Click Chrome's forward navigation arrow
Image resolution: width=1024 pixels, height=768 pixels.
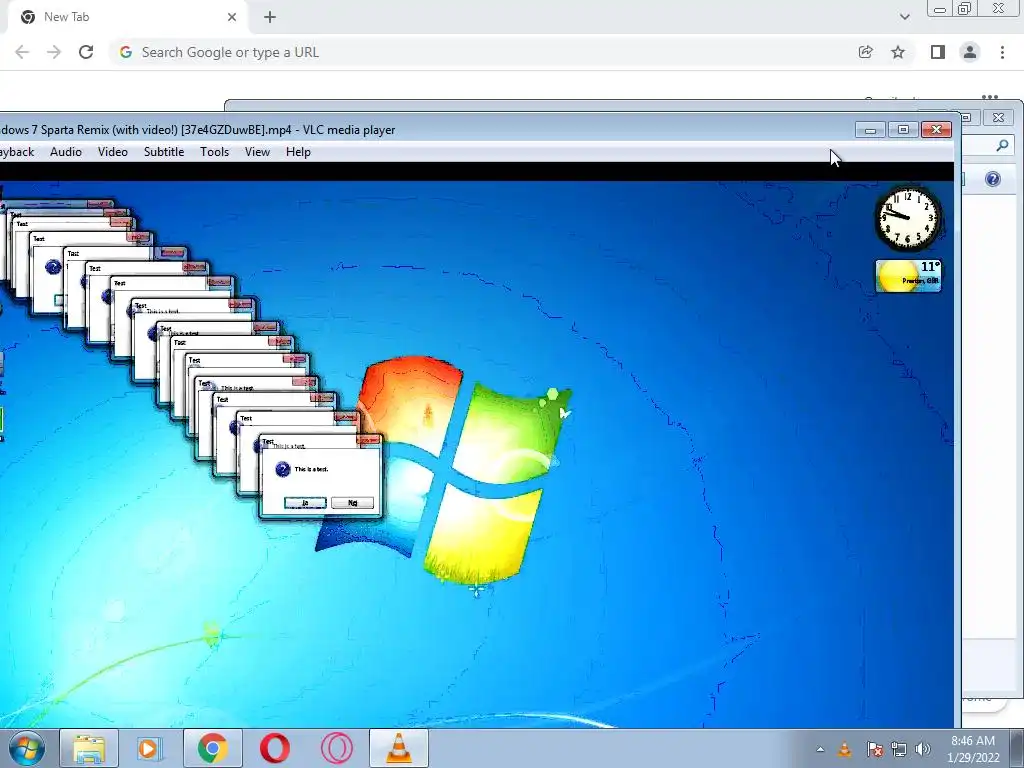coord(54,52)
